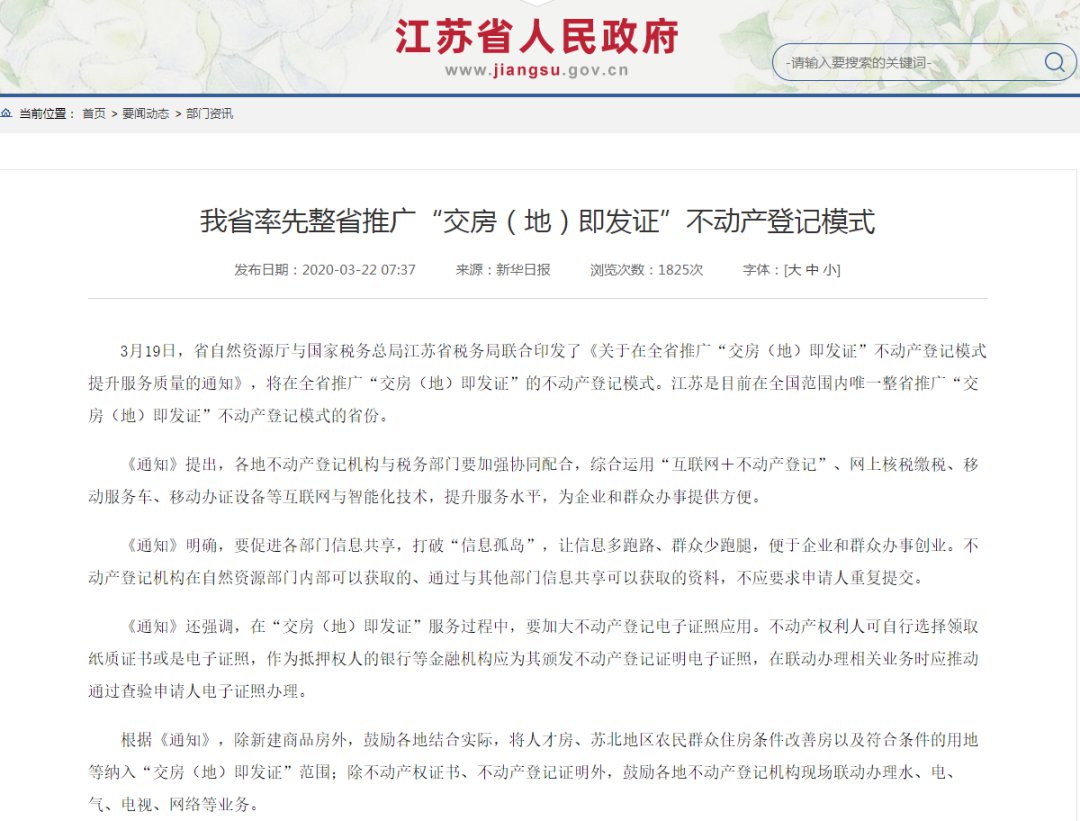The height and width of the screenshot is (821, 1080).
Task: Click the 来源：新华日报 source label
Action: [x=503, y=270]
